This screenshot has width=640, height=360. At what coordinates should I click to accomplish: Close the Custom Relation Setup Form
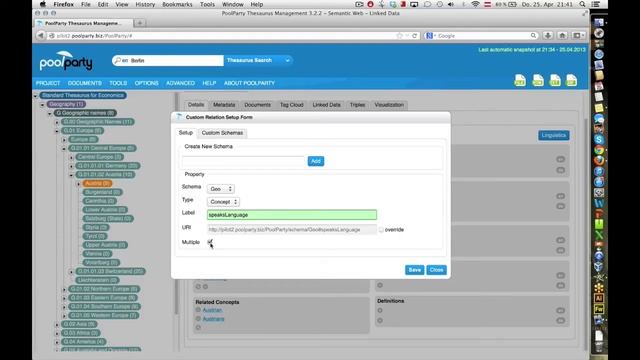pyautogui.click(x=436, y=270)
